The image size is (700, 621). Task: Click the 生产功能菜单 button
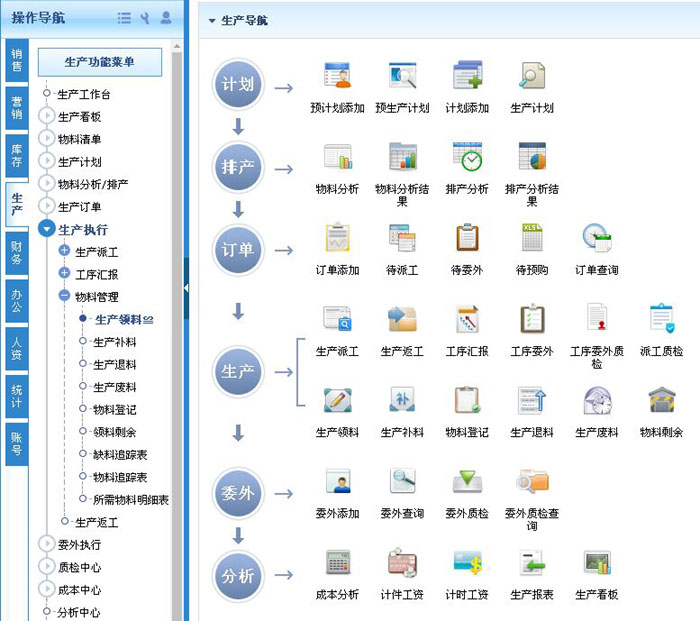(99, 62)
